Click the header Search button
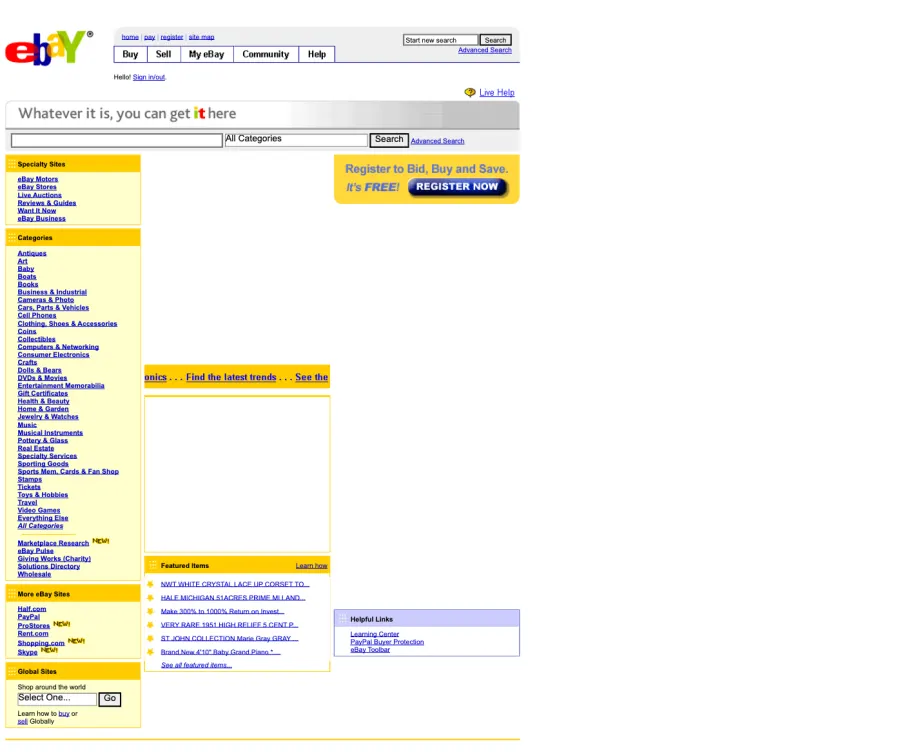Screen dimensions: 900x752 click(495, 40)
